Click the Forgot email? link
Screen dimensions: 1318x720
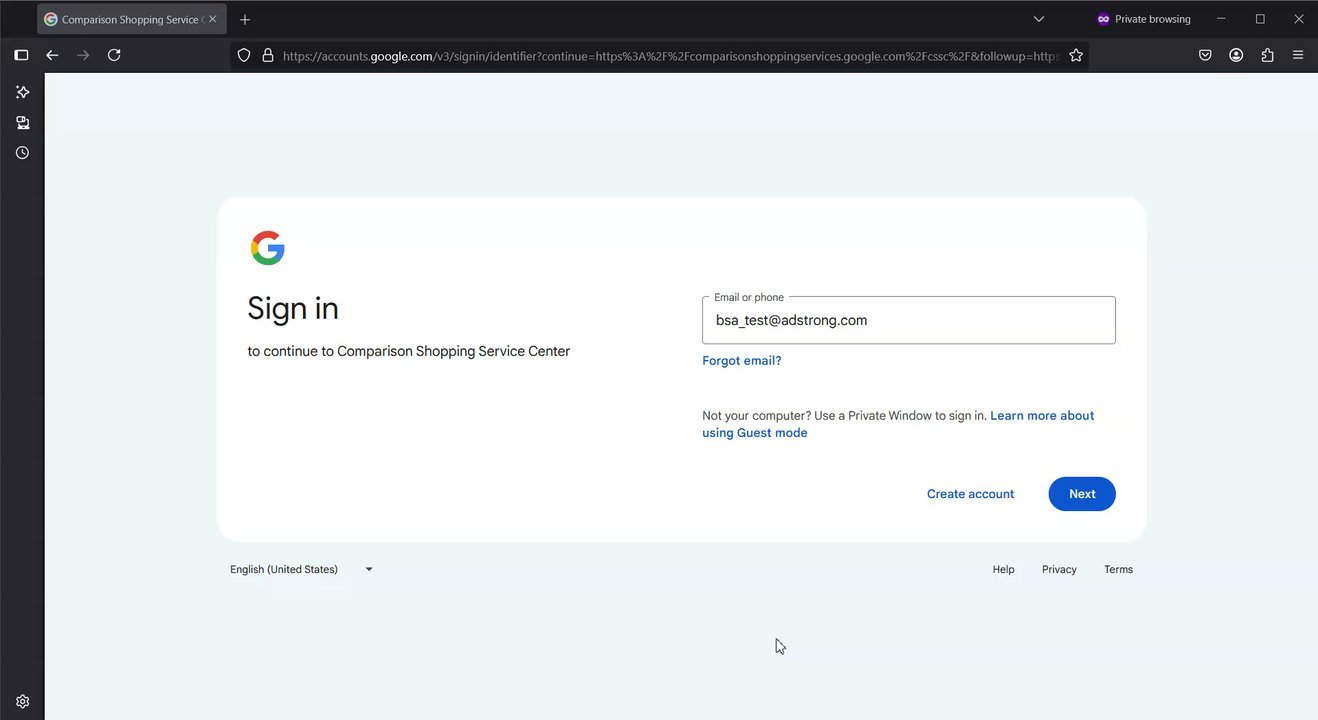[x=741, y=361]
